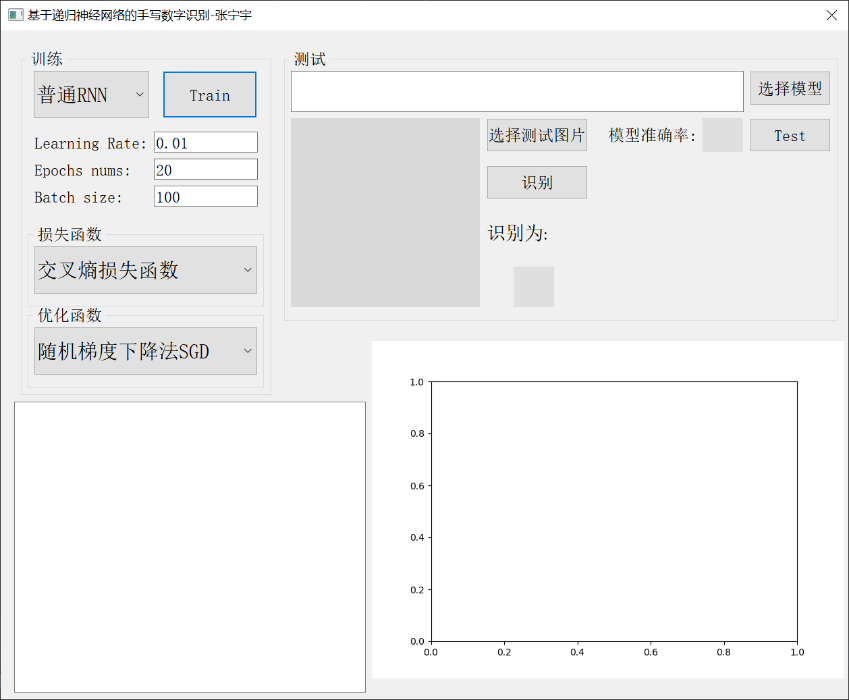The image size is (849, 700).
Task: Close the handwriting recognition window
Action: point(831,15)
